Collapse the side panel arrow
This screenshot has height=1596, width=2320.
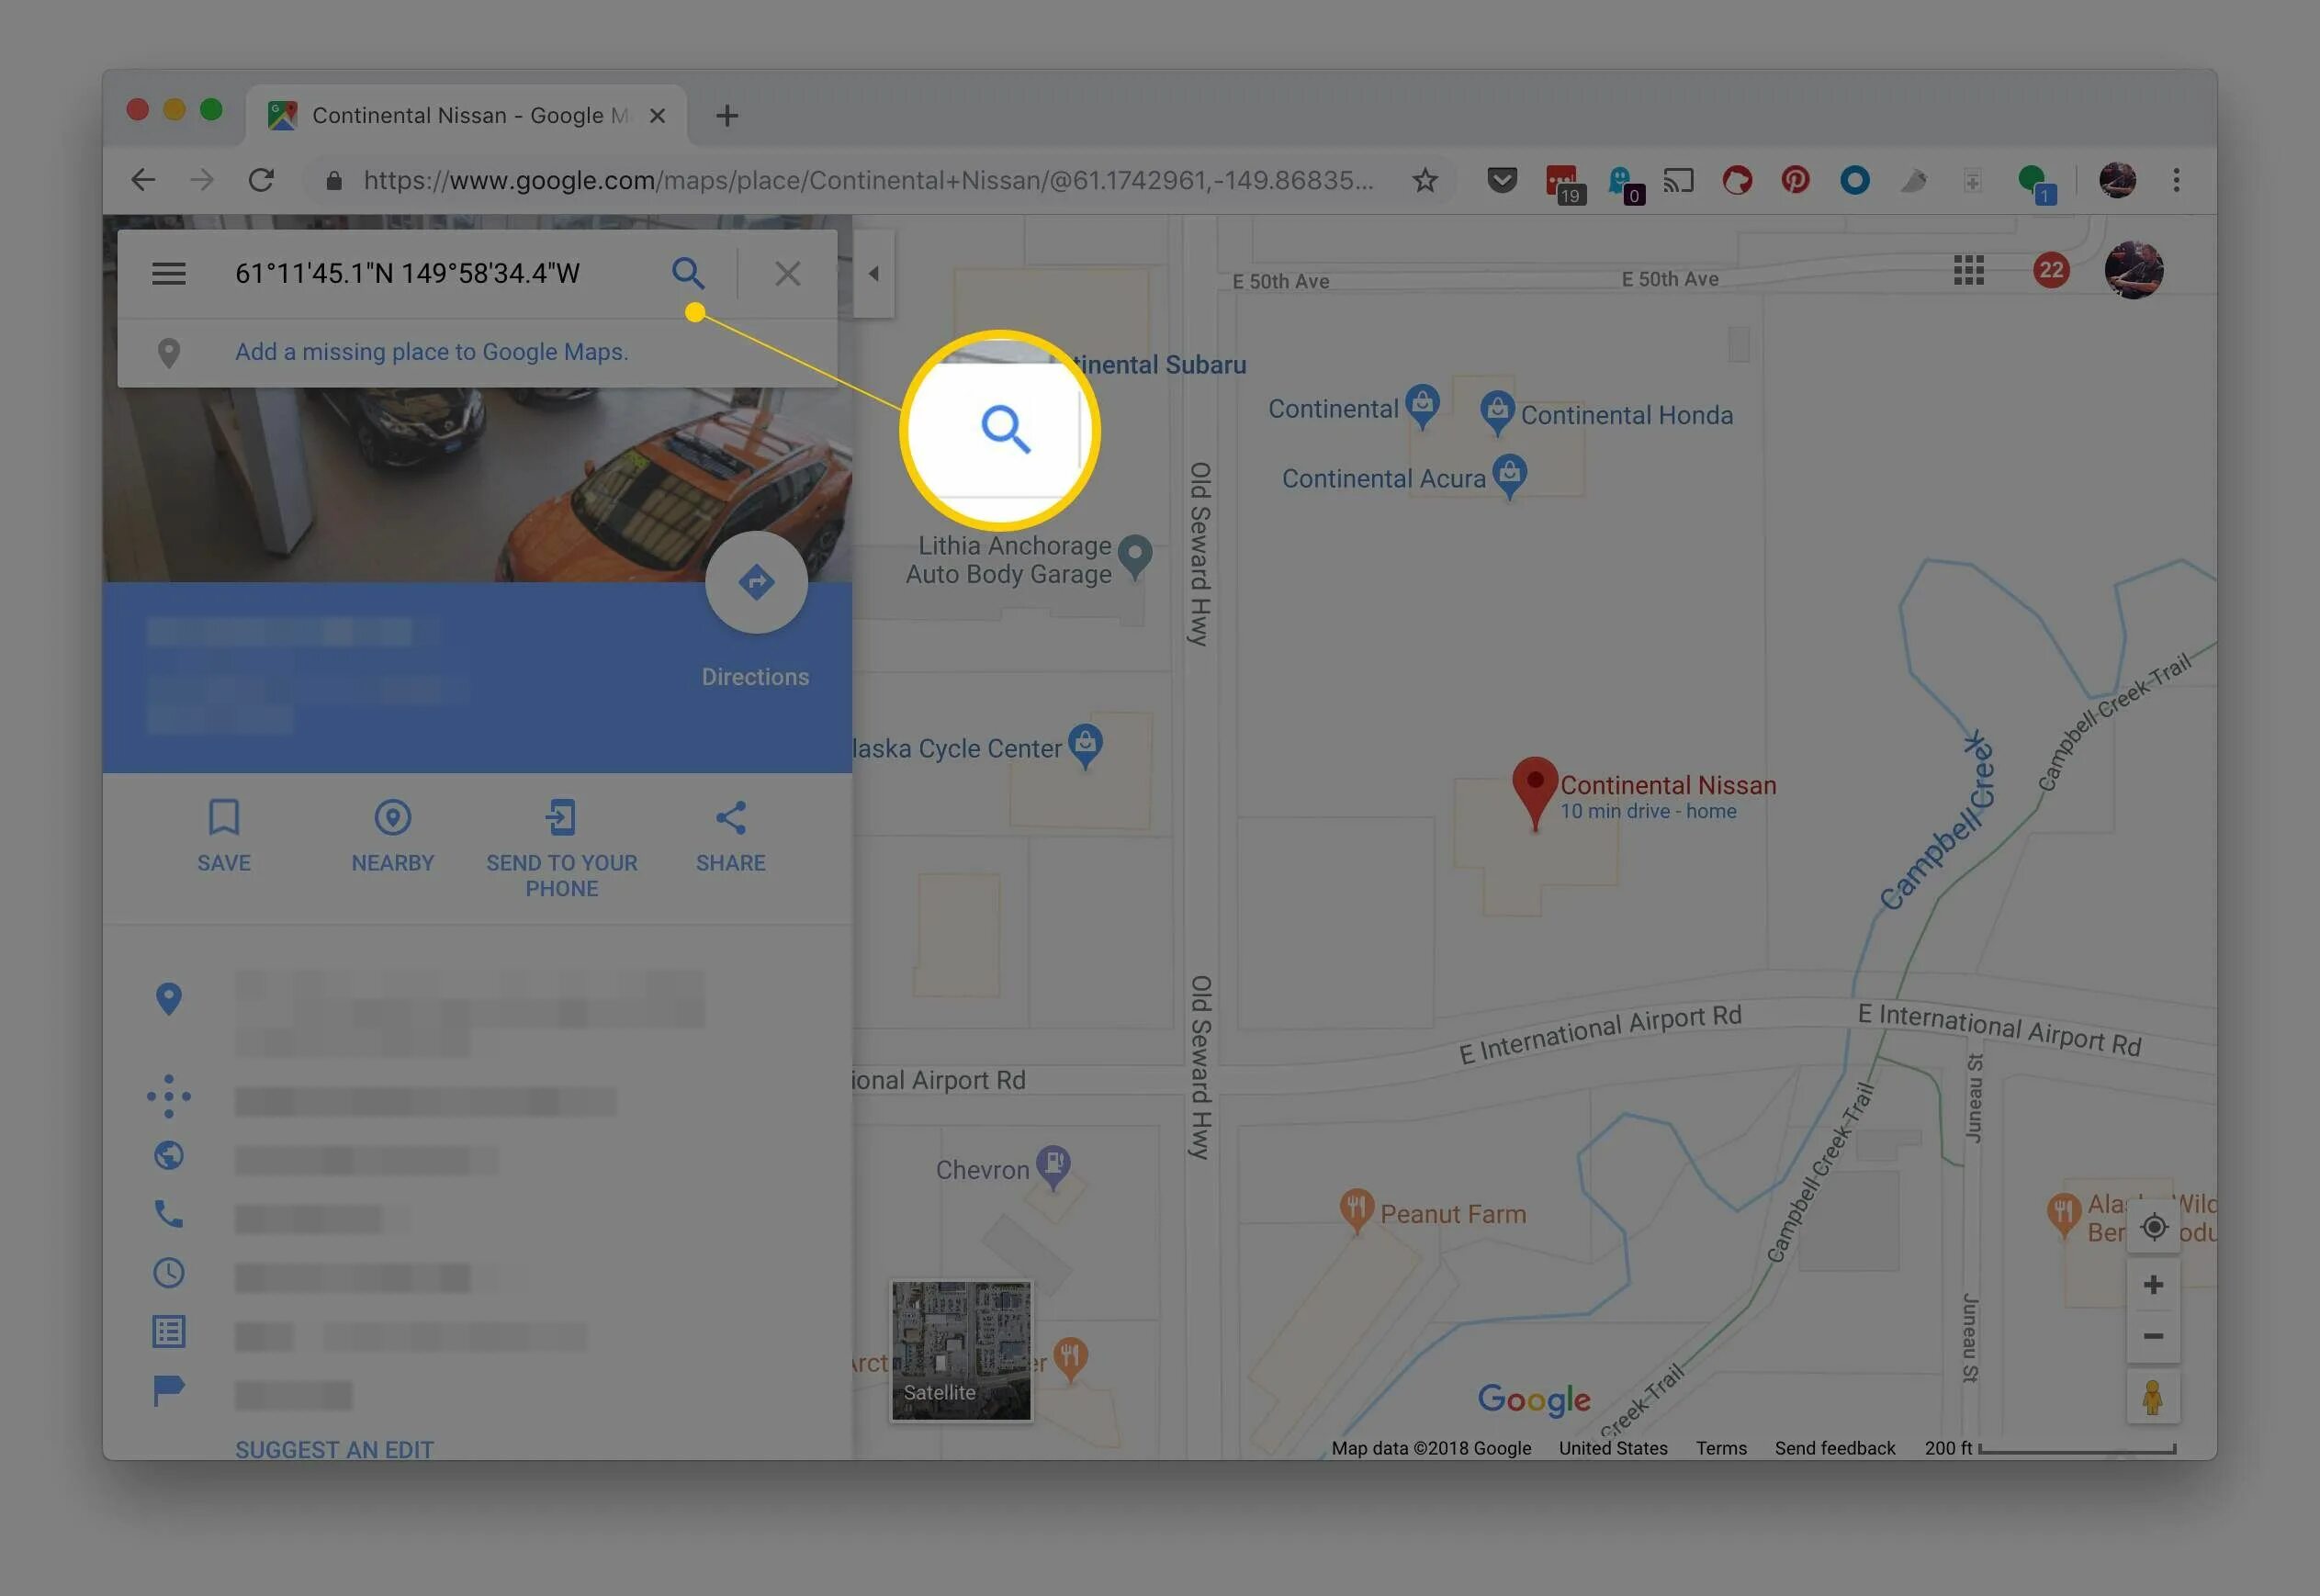coord(873,273)
